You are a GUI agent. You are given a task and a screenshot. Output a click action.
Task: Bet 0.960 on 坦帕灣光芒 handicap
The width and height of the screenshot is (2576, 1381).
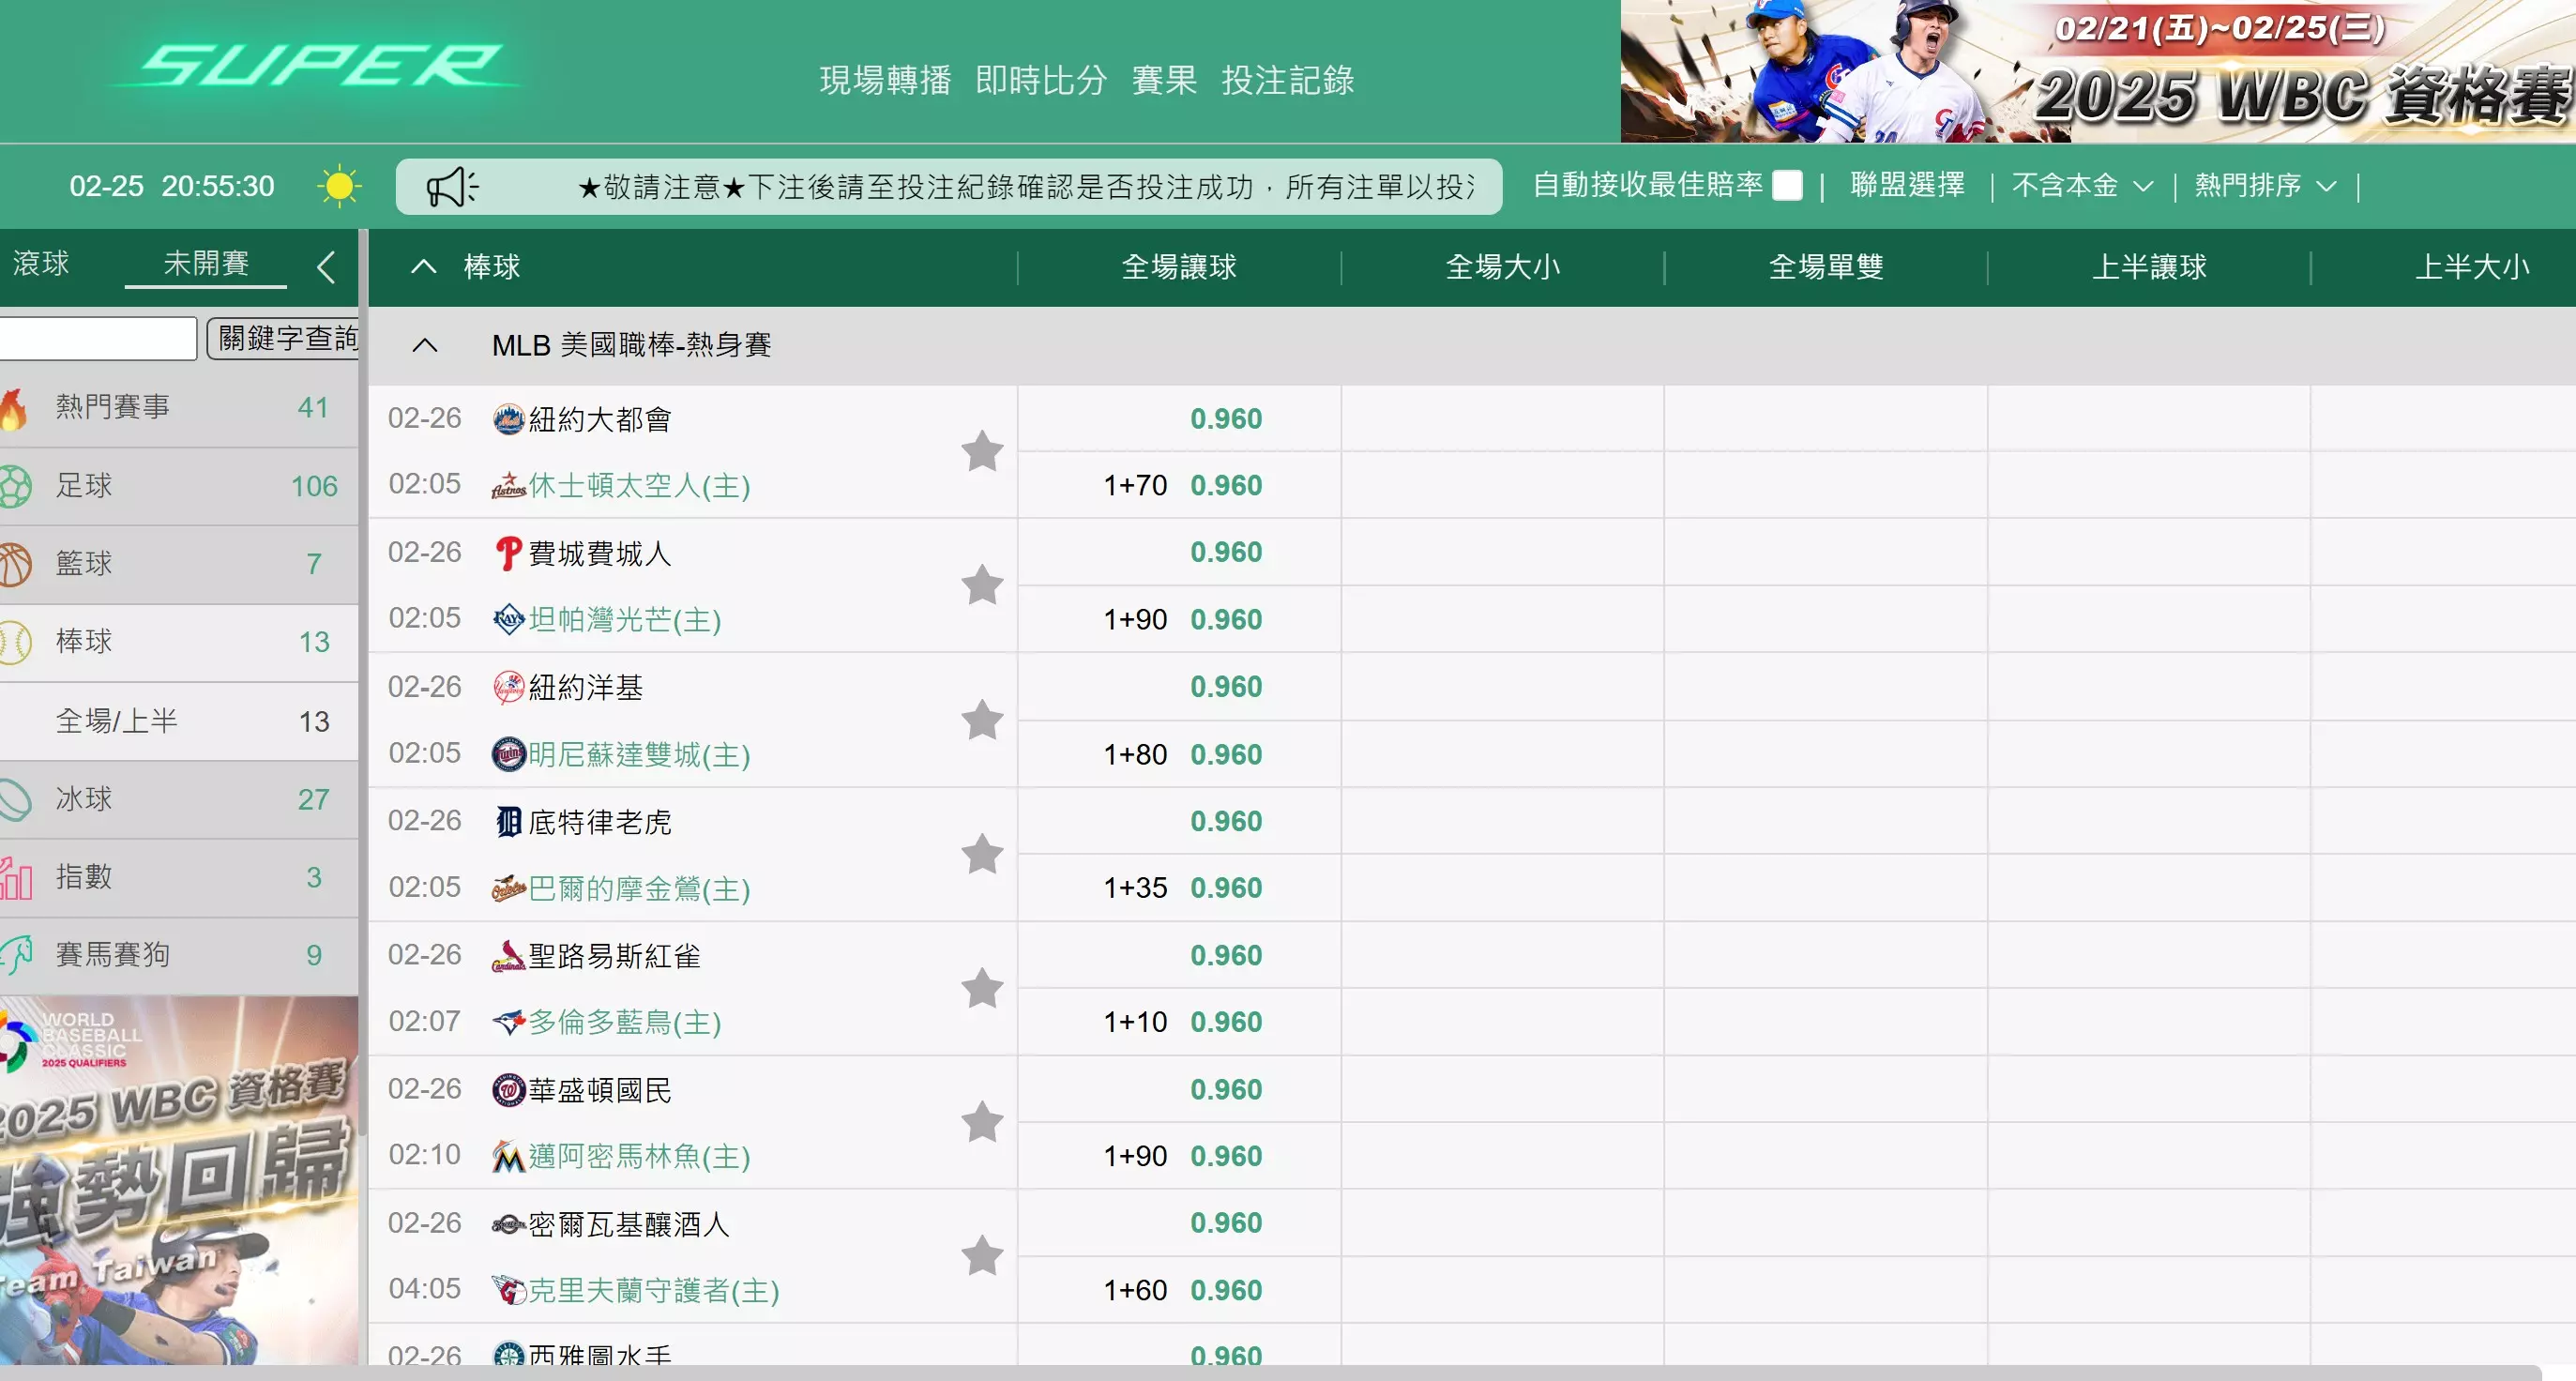(x=1226, y=620)
